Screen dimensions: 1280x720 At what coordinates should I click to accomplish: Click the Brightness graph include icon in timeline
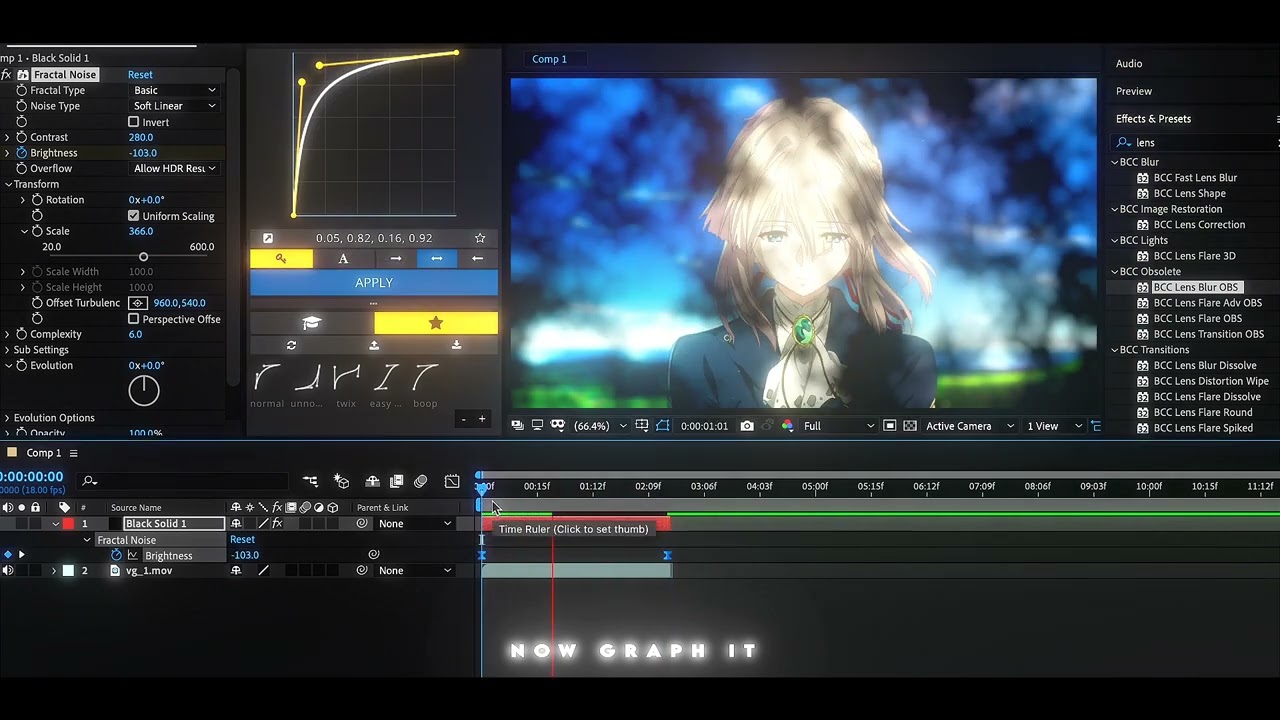(132, 555)
